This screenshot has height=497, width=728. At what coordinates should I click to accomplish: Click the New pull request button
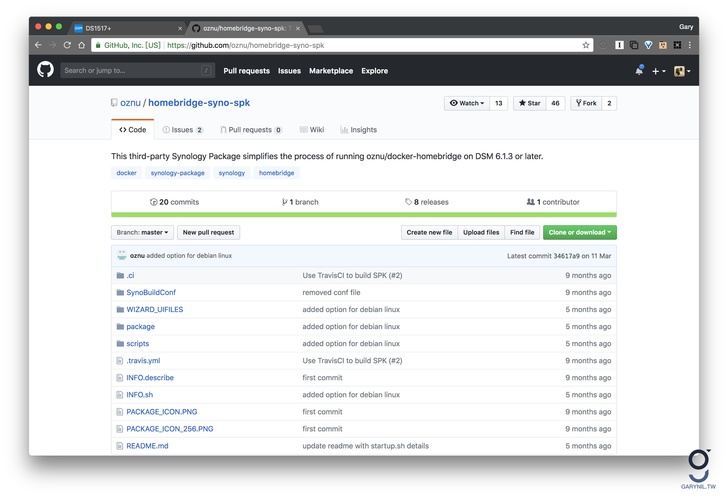click(x=208, y=232)
